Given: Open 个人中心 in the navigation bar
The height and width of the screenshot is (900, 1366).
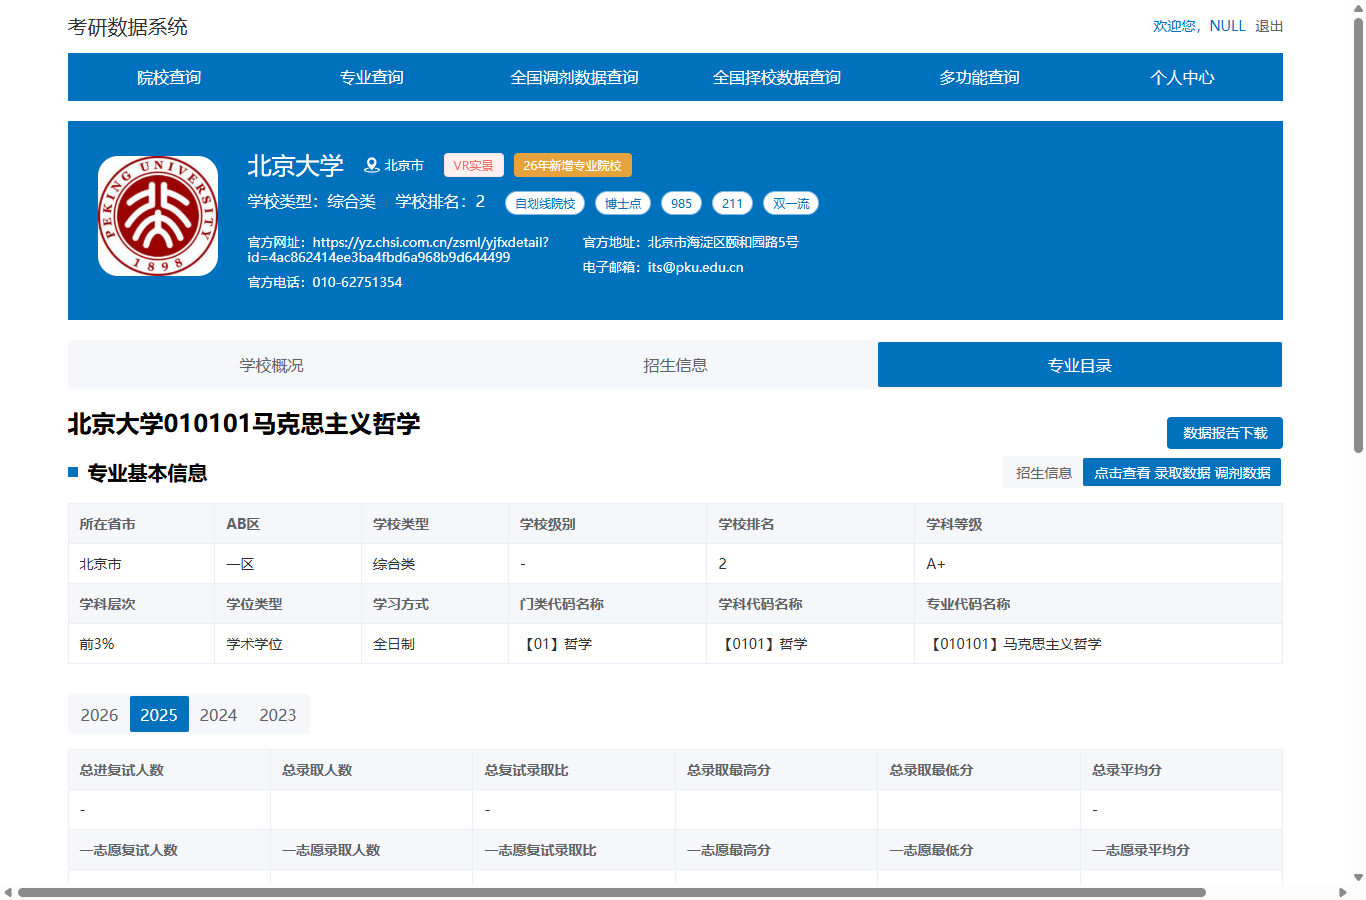Looking at the screenshot, I should tap(1182, 77).
